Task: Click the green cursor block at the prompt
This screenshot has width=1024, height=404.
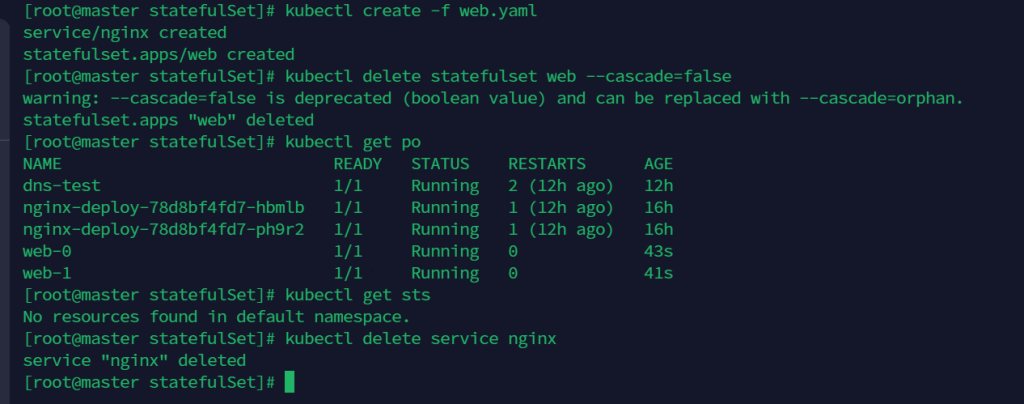Action: [290, 382]
